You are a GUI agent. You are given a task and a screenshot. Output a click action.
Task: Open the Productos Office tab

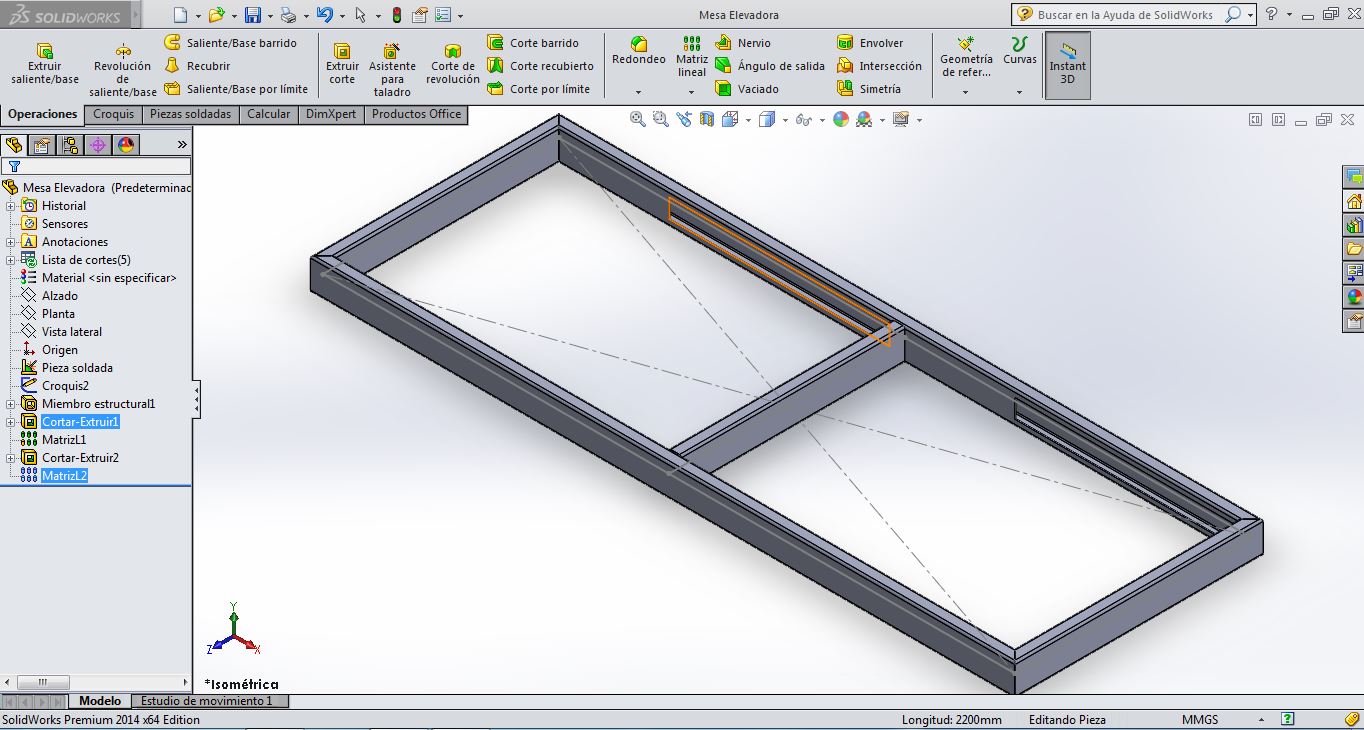(416, 114)
